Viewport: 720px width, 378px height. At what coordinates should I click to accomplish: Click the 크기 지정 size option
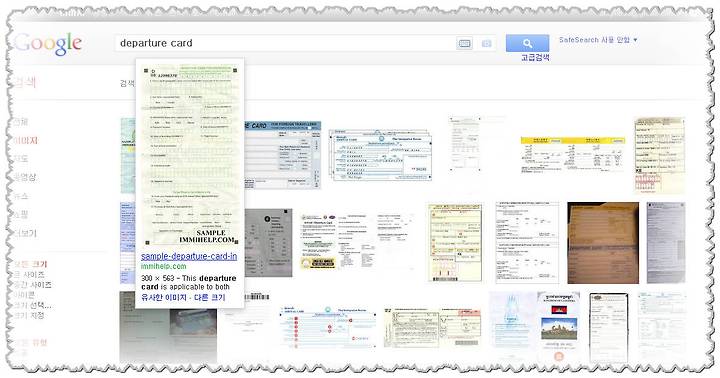click(x=28, y=315)
